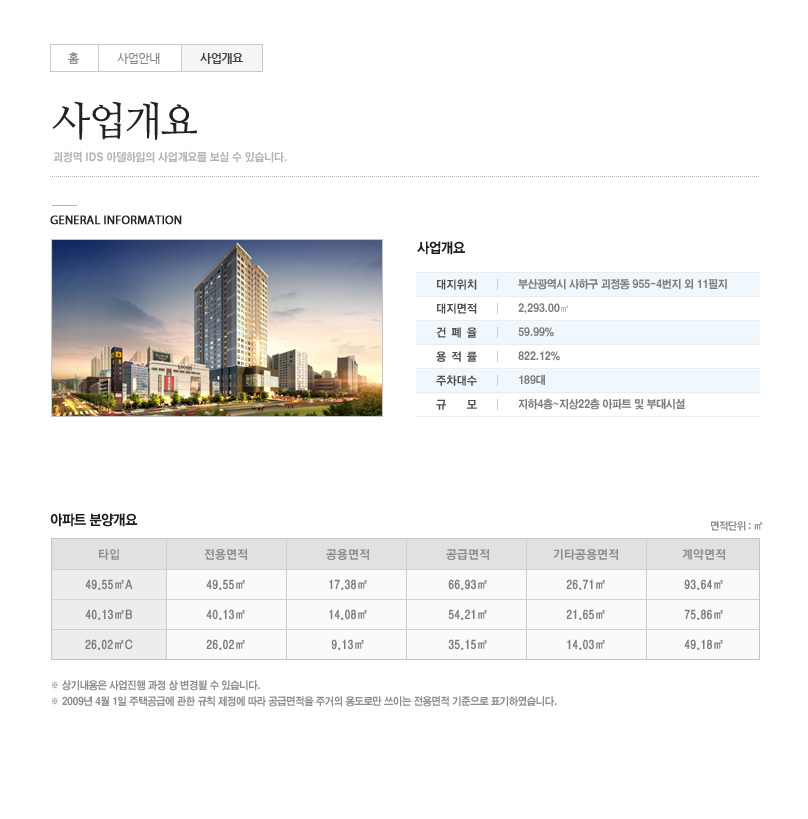Select the 35.15㎡ cell

(467, 645)
